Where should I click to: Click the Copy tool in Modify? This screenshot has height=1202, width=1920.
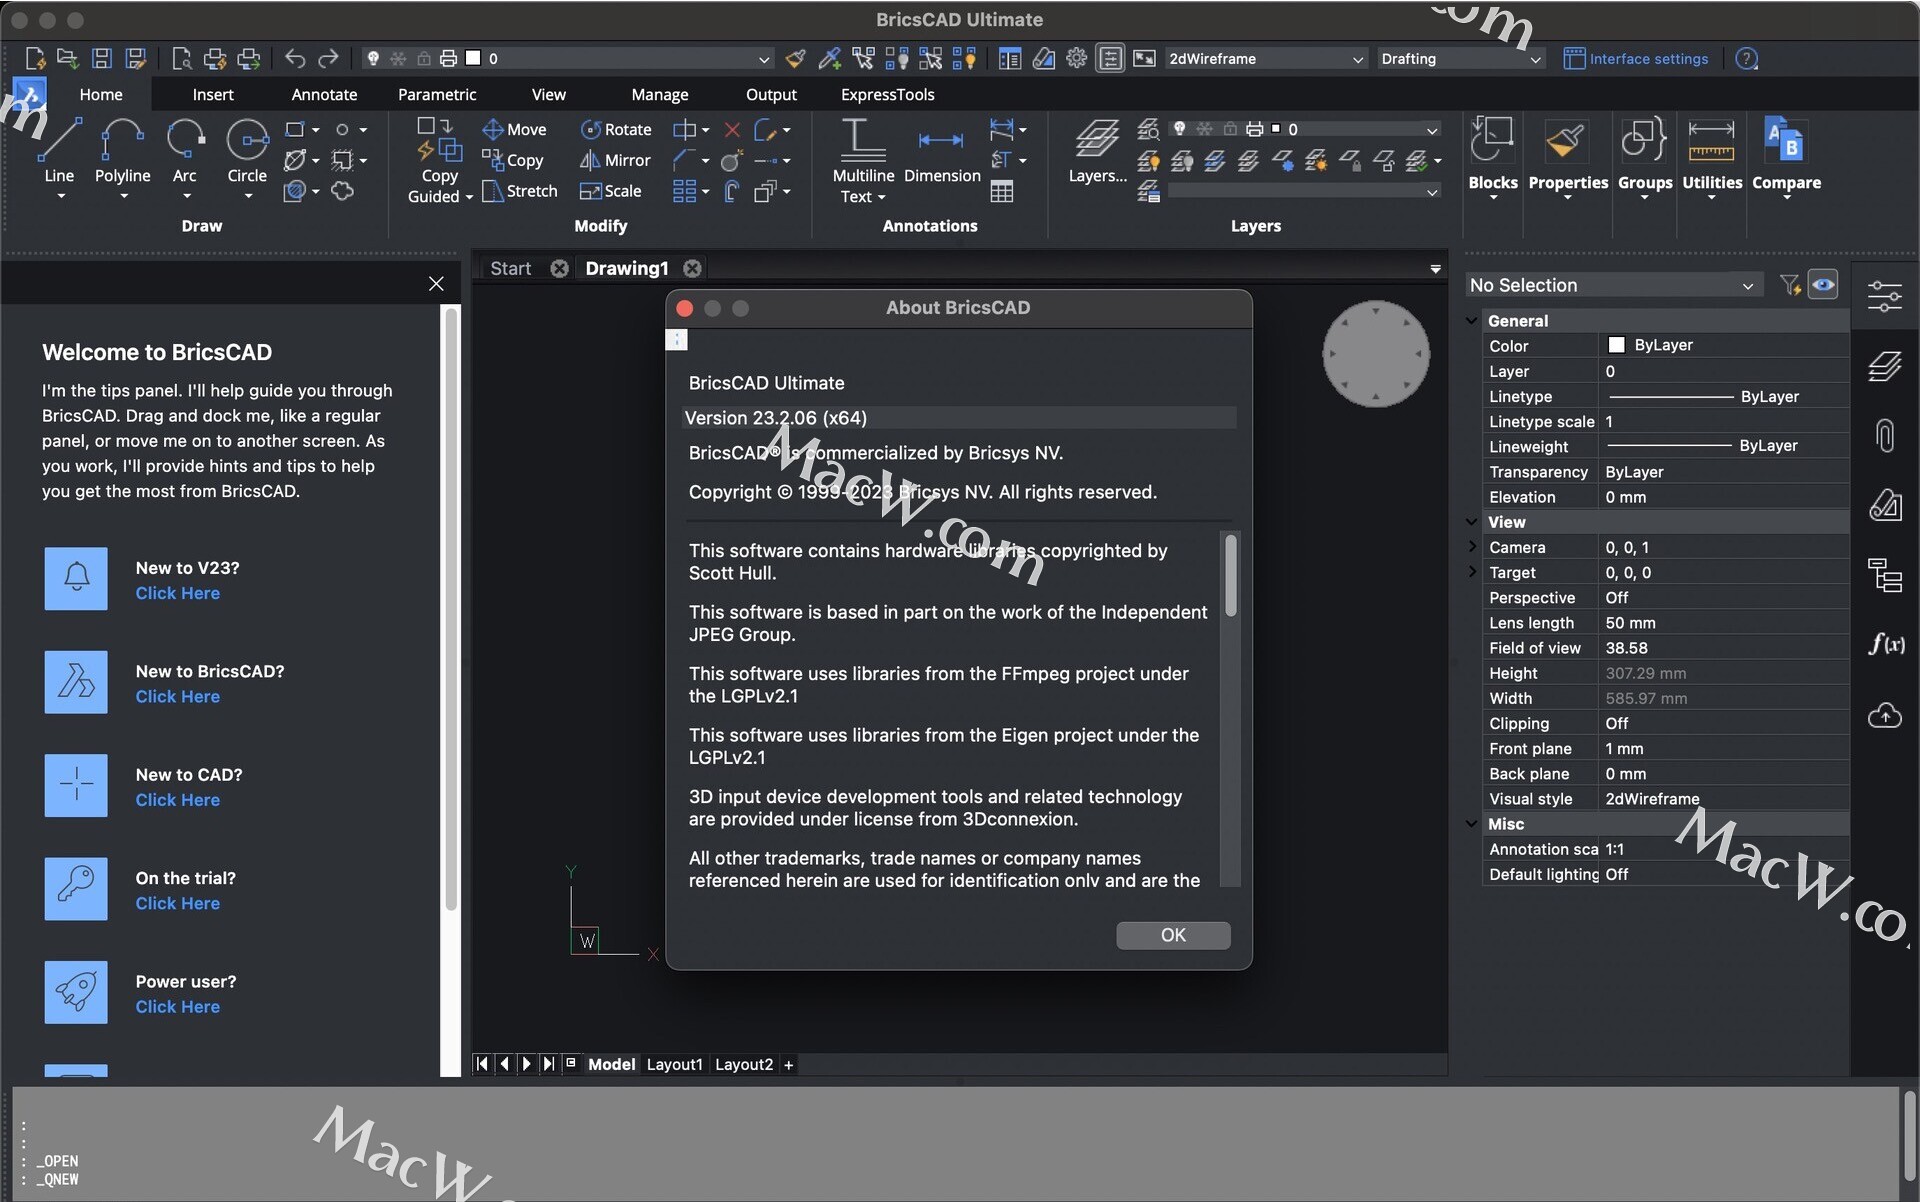click(x=512, y=160)
